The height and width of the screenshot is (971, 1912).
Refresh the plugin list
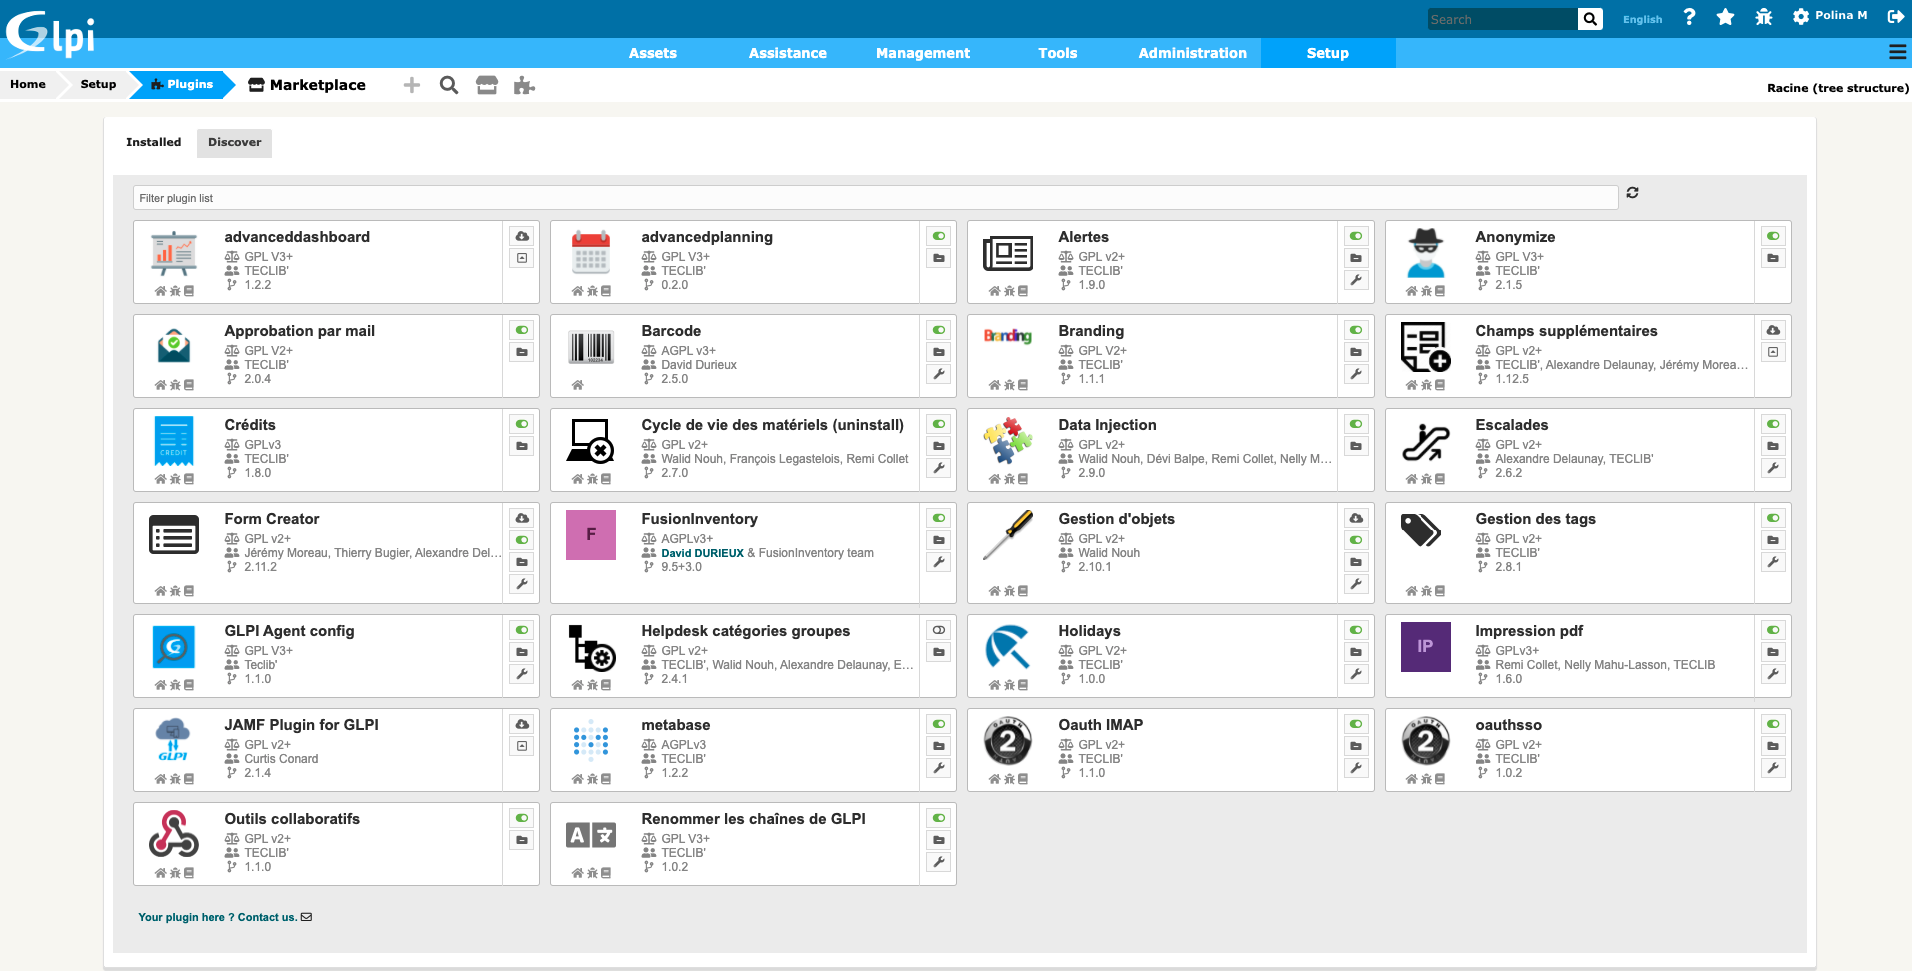tap(1632, 193)
